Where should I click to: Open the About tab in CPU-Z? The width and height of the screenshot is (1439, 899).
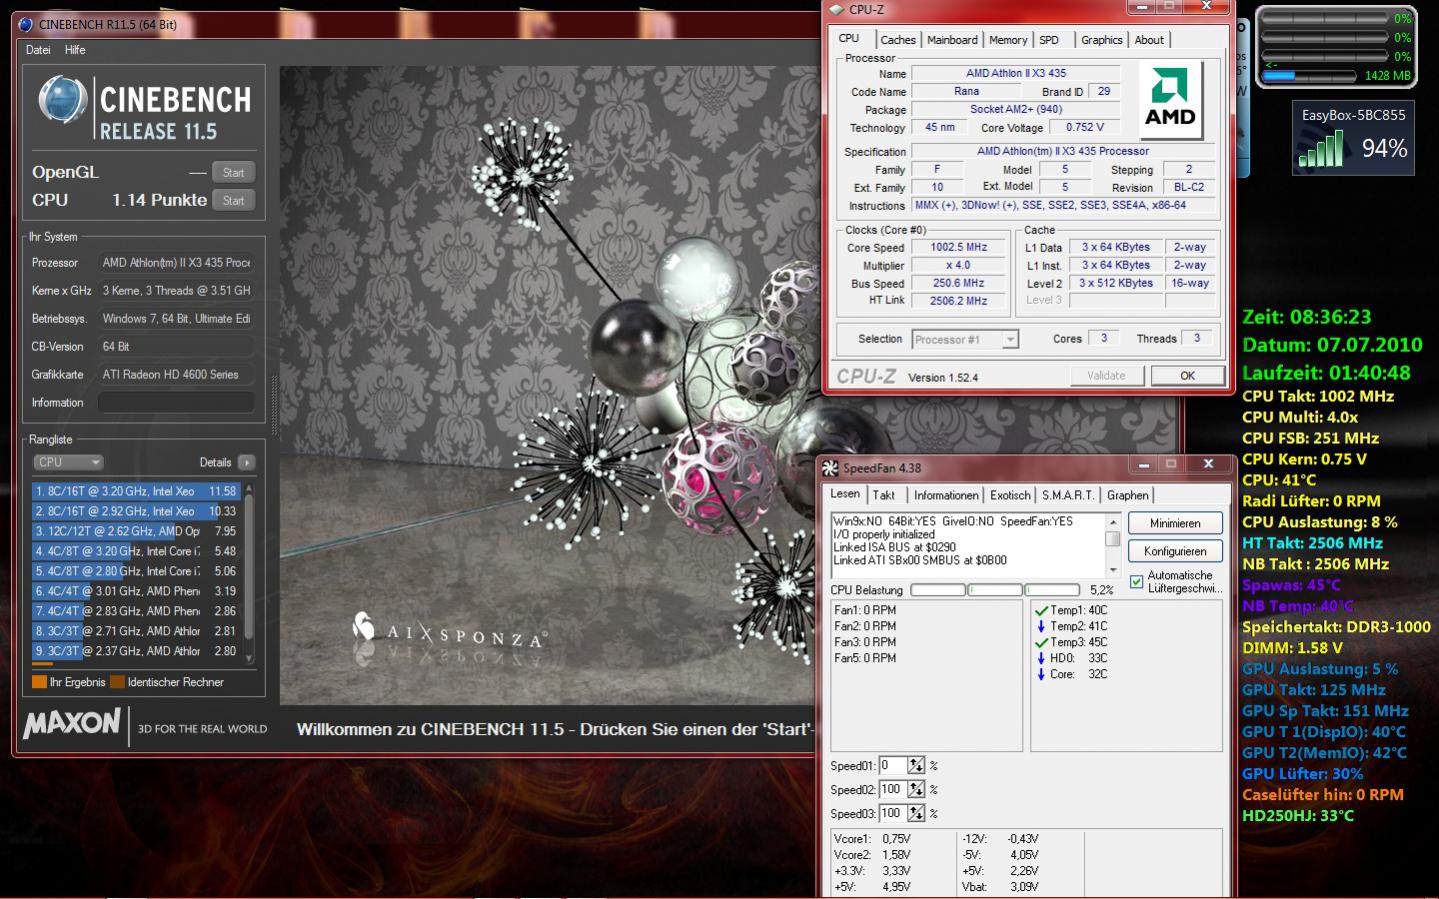1149,40
